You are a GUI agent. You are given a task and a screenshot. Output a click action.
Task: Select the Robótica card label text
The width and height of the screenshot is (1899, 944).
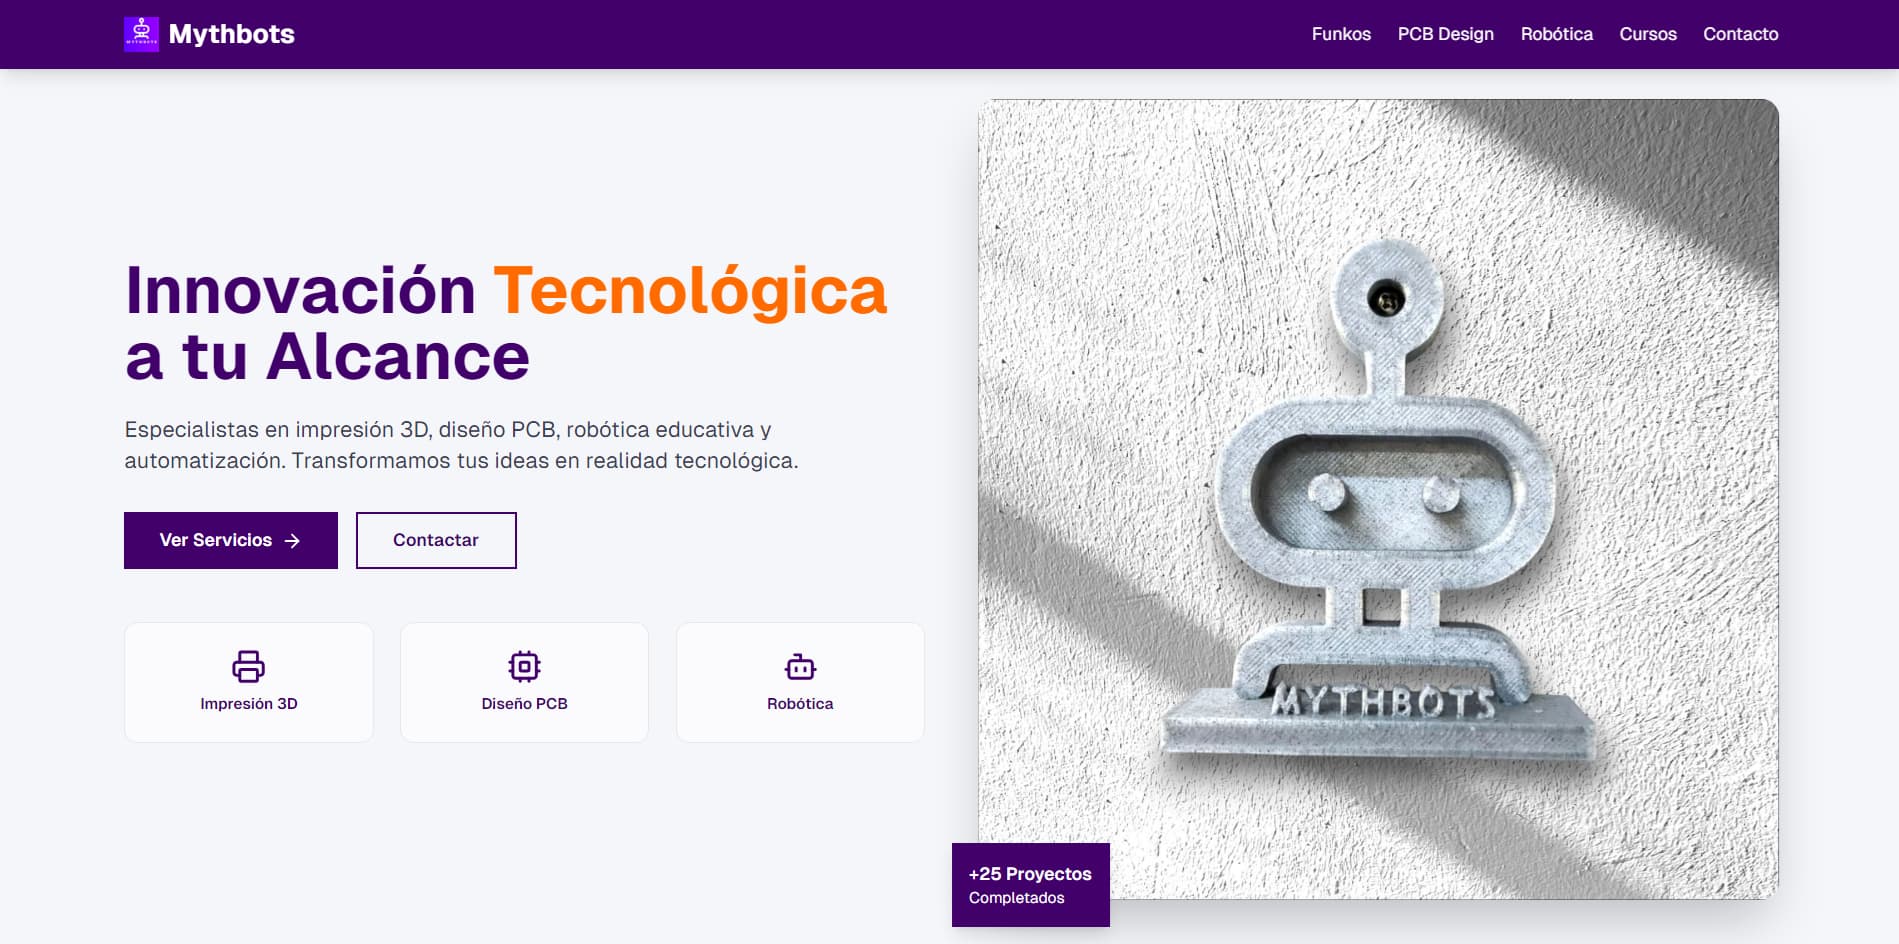pos(800,704)
